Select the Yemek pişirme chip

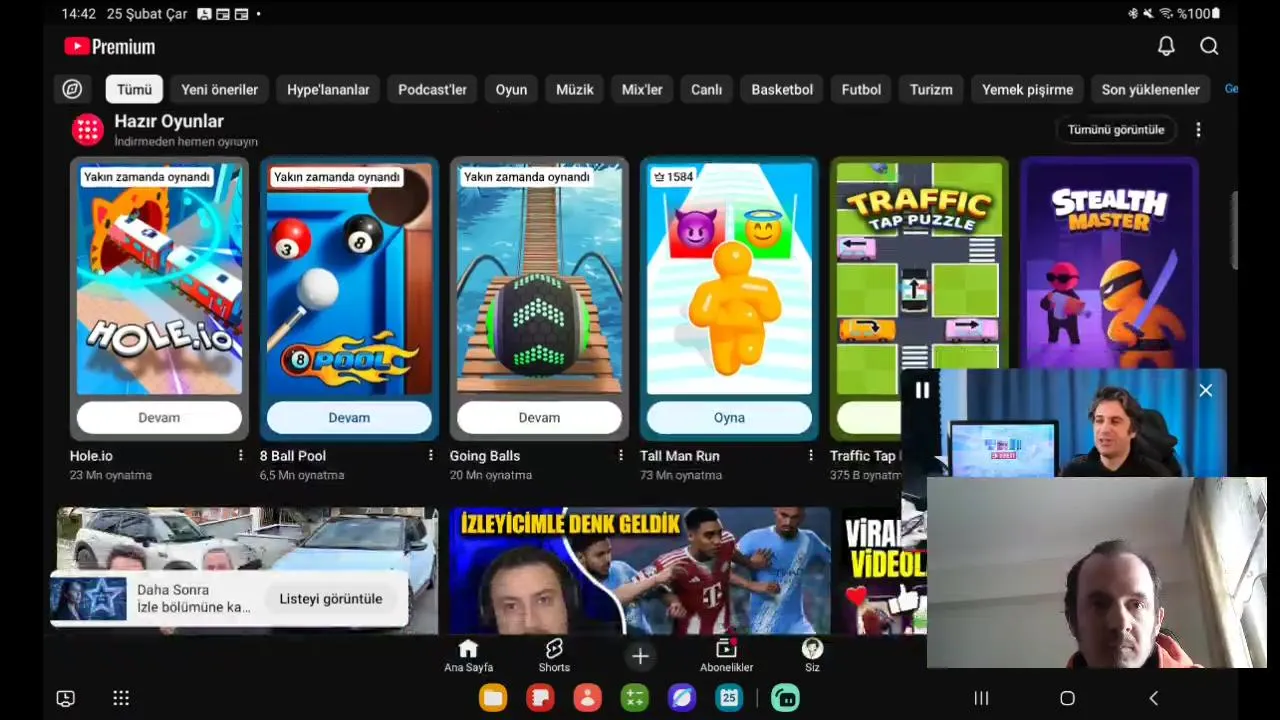(1027, 89)
